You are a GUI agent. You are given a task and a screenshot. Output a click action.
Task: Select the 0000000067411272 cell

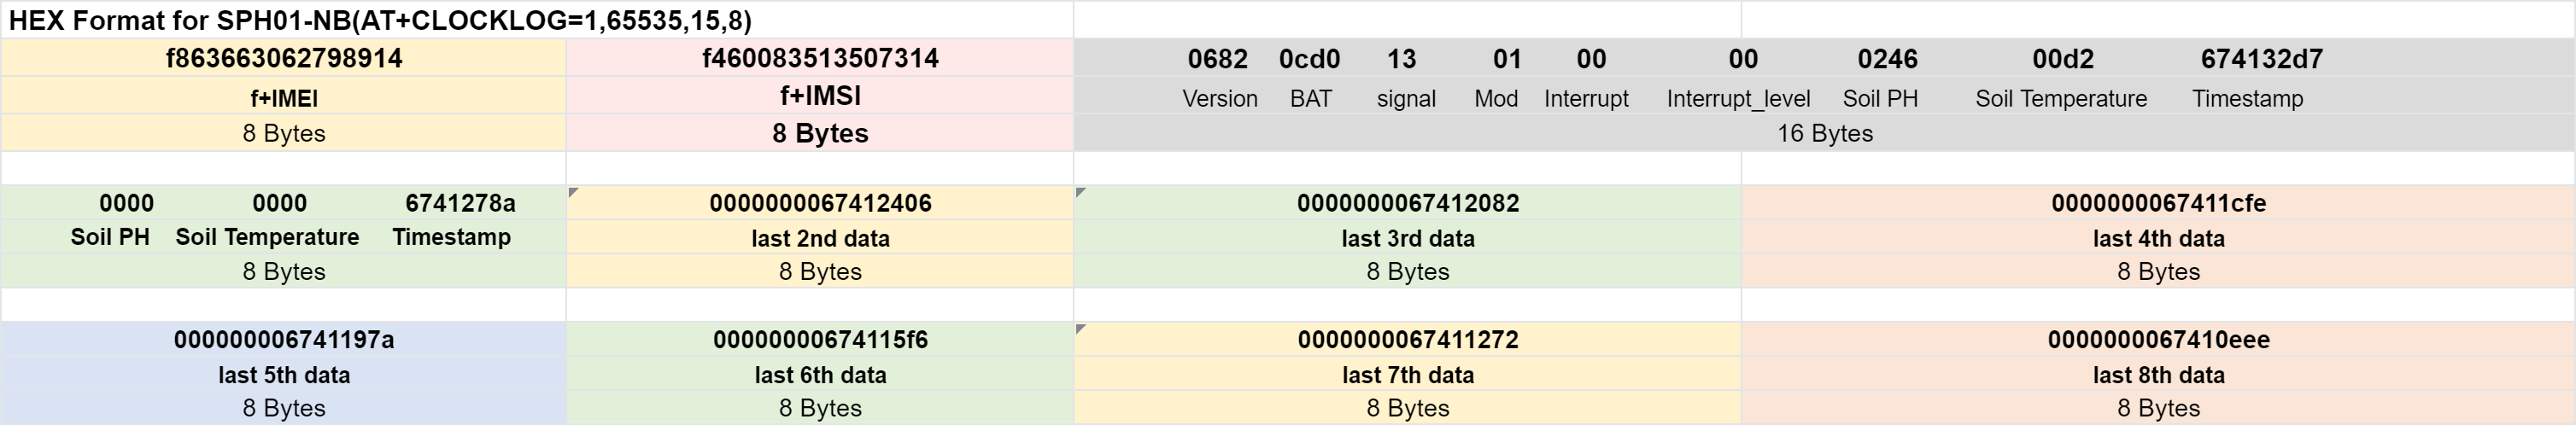pyautogui.click(x=1408, y=340)
